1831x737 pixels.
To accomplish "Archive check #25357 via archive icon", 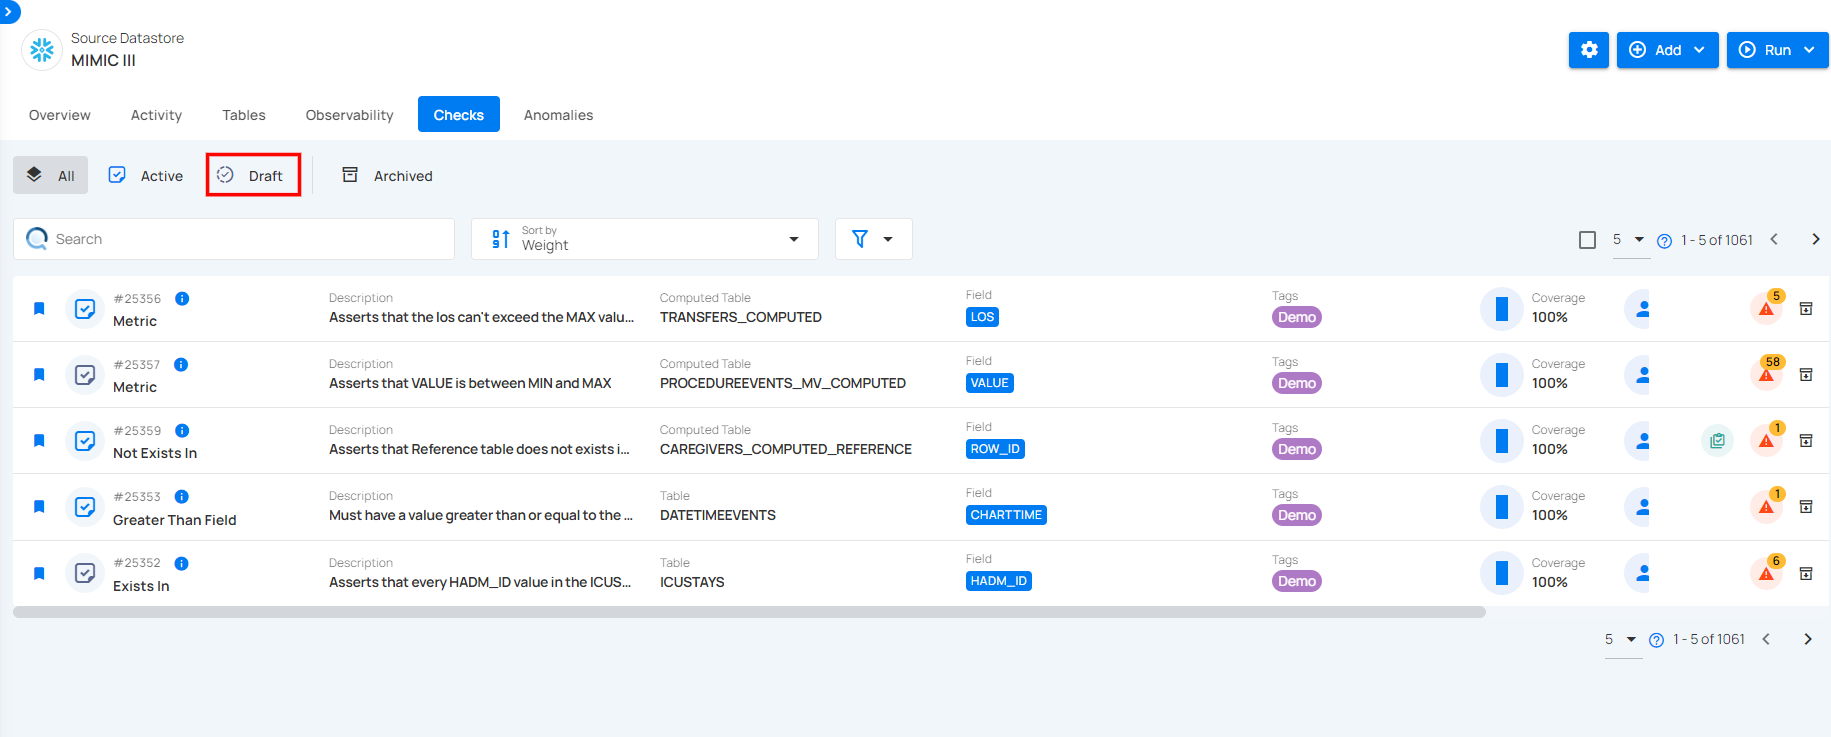I will point(1806,374).
